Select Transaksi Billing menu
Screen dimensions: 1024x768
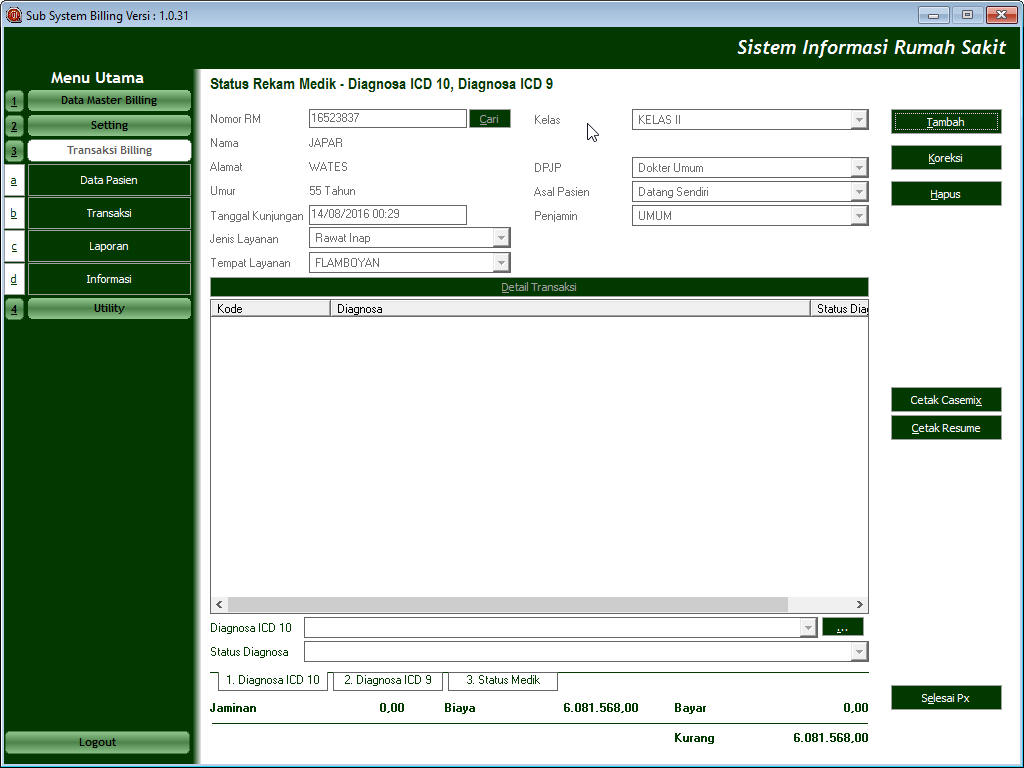109,150
